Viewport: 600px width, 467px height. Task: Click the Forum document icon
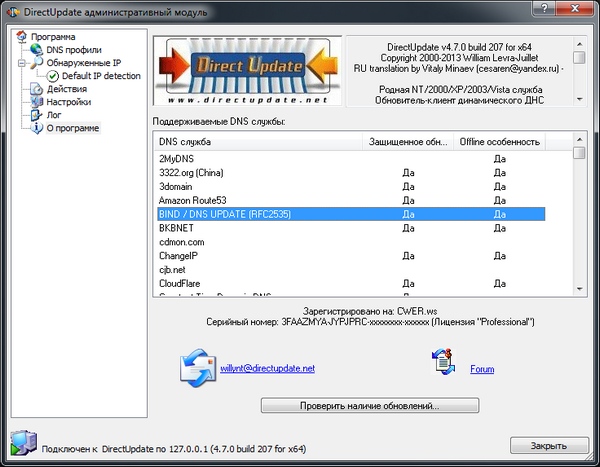(443, 361)
